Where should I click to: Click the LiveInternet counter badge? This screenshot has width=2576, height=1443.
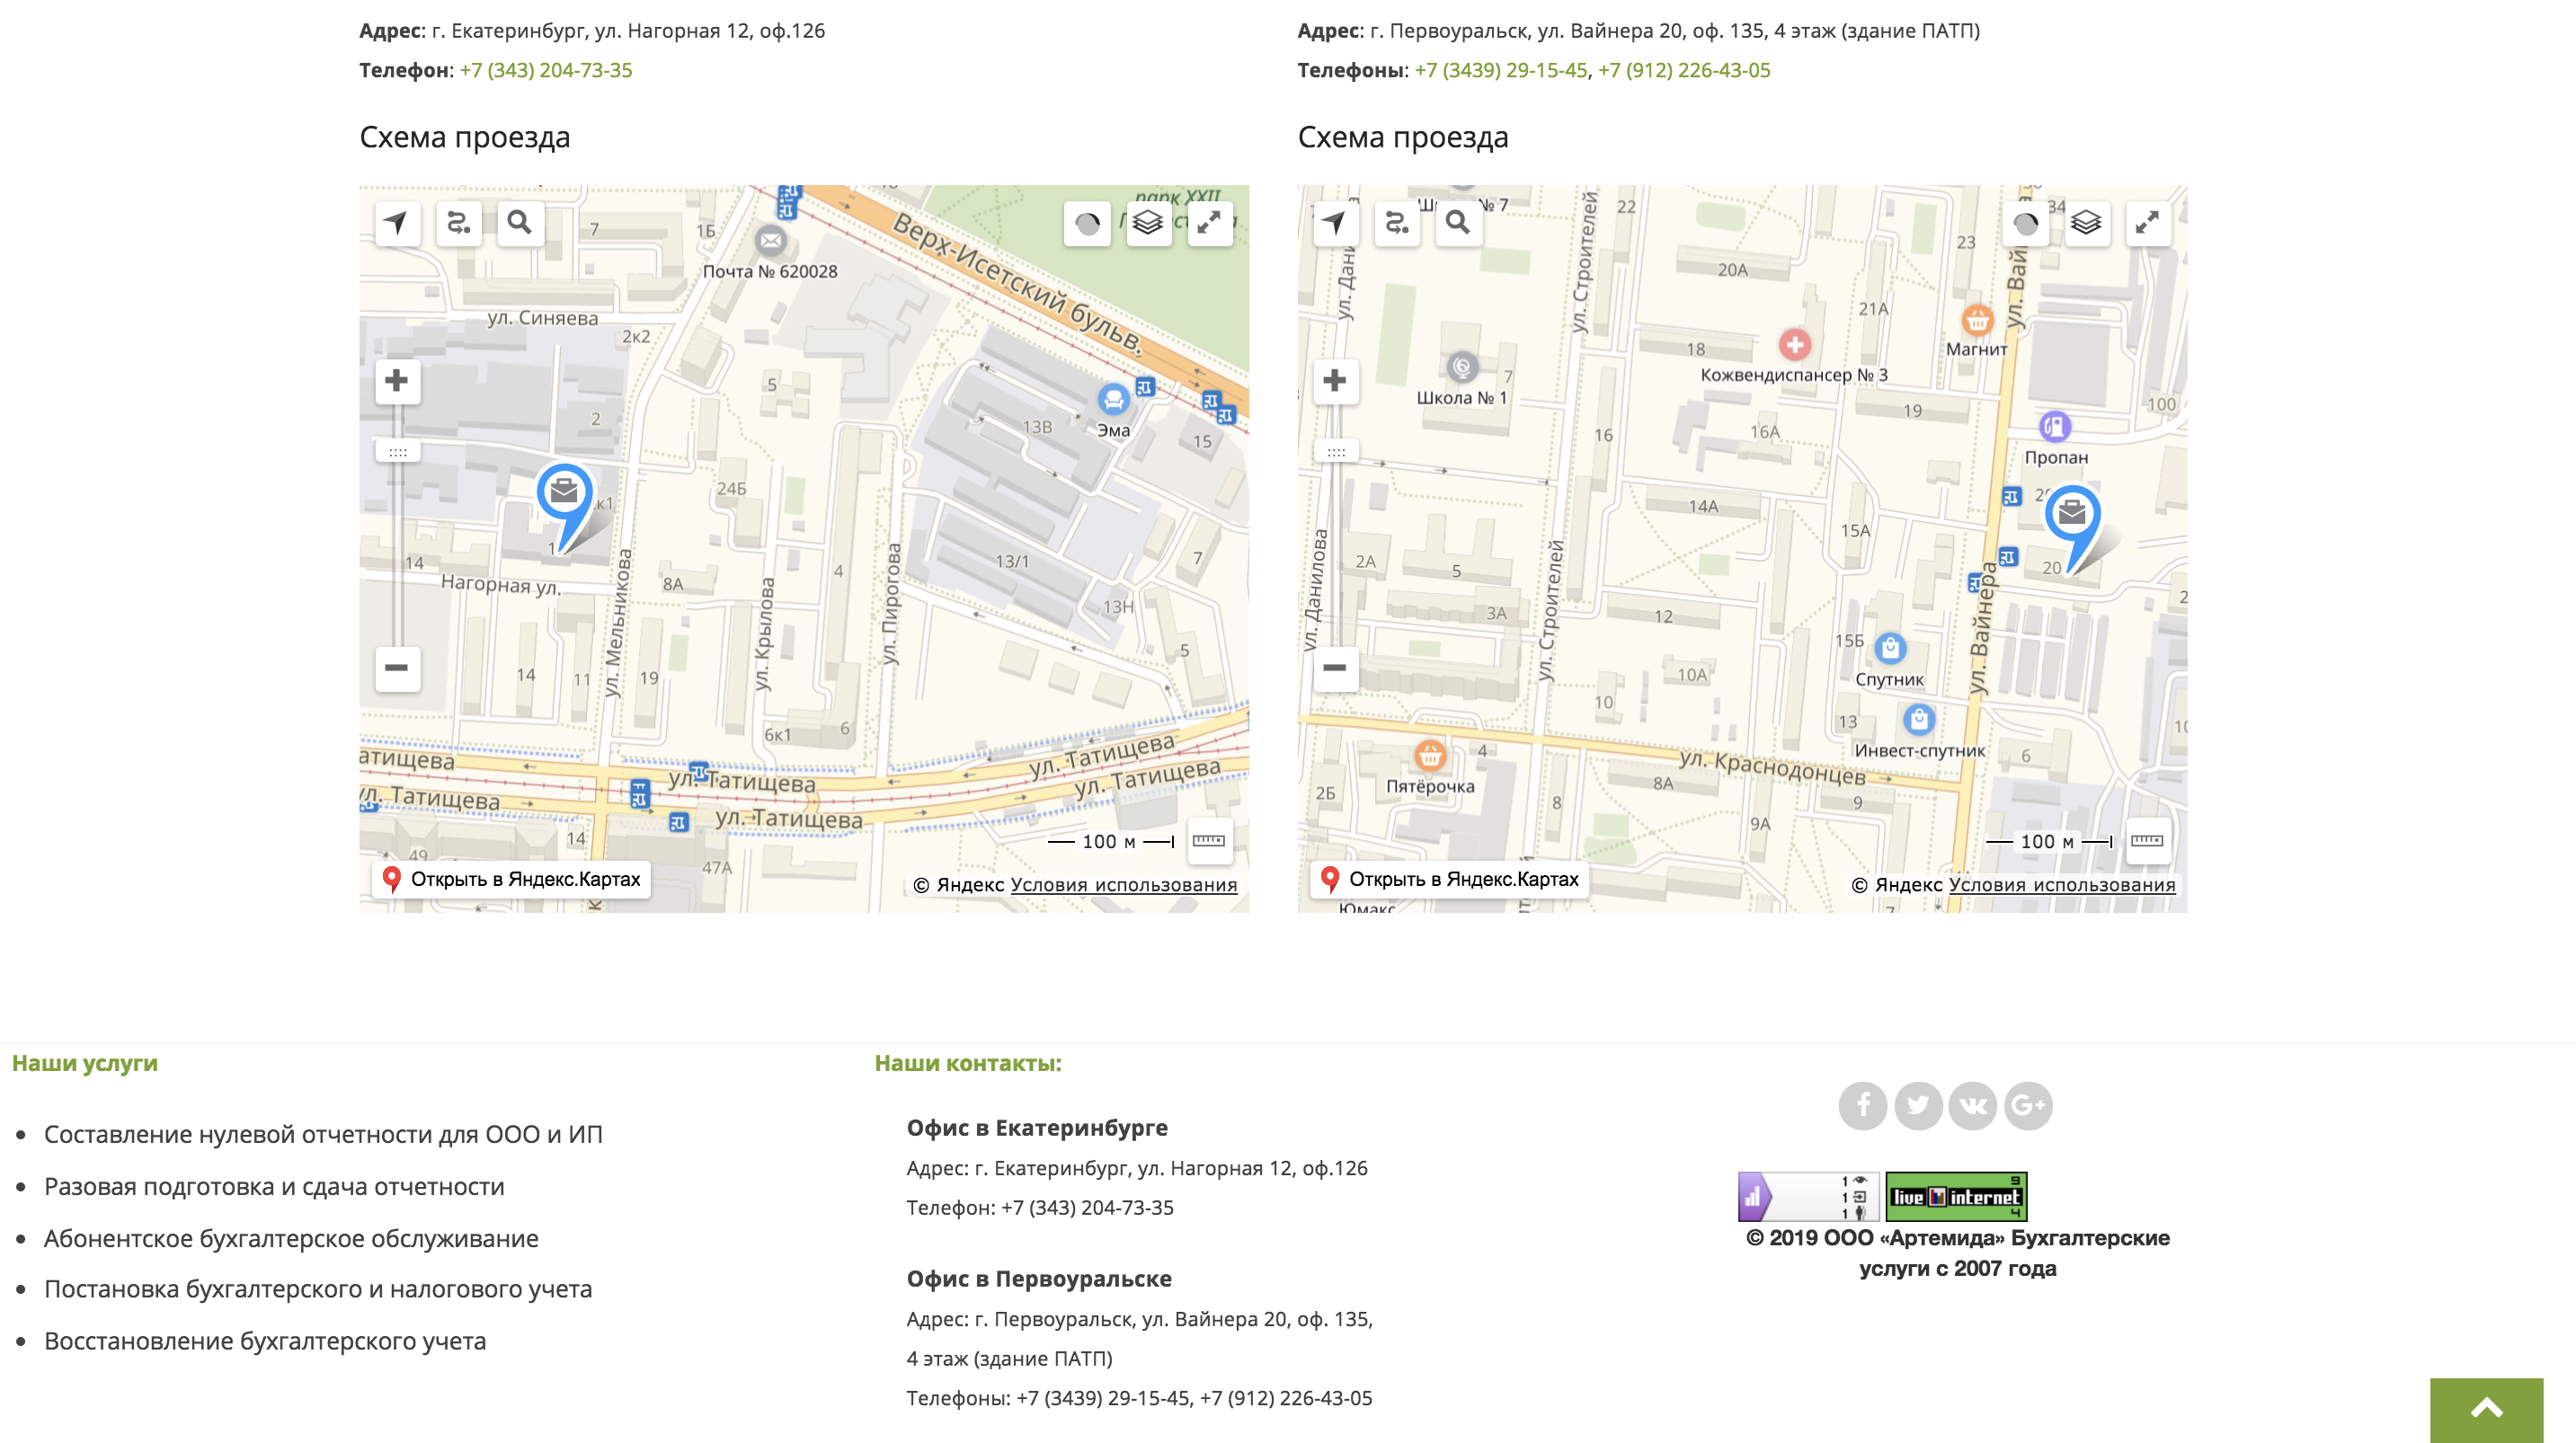pyautogui.click(x=1956, y=1196)
